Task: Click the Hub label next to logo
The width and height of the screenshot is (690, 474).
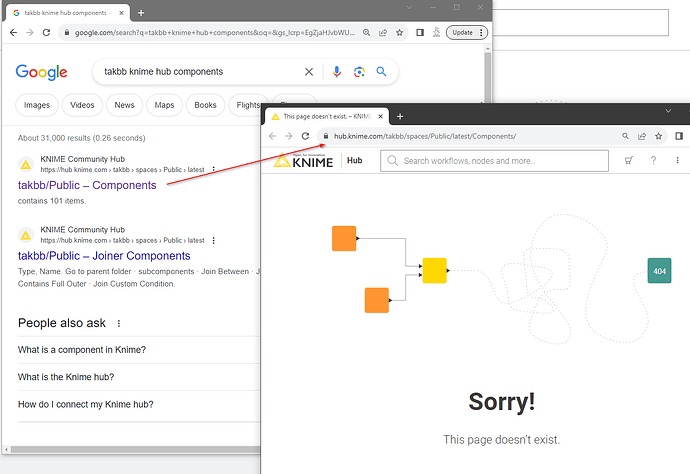Action: 354,160
